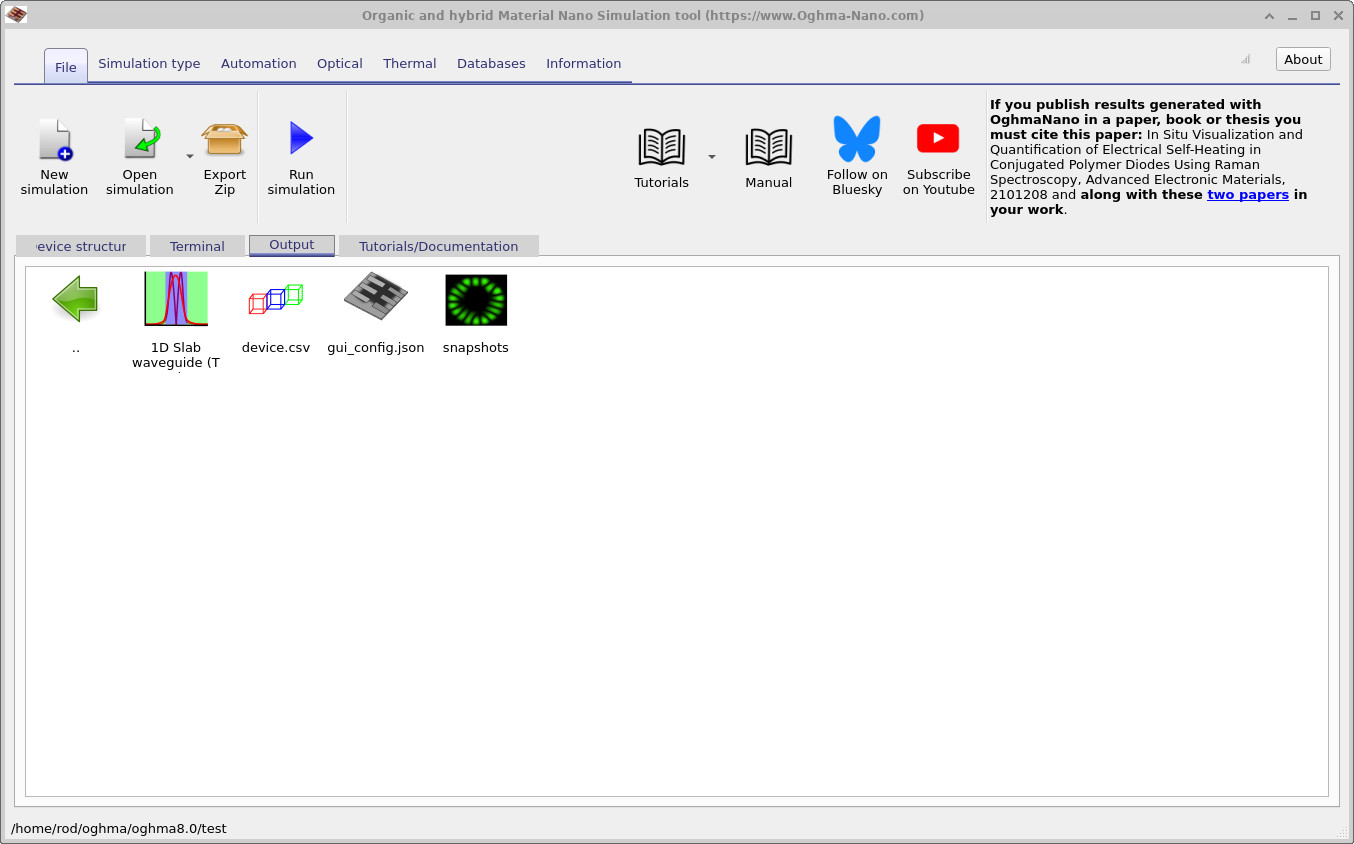Open the Optical ribbon tab
This screenshot has height=844, width=1354.
(339, 64)
